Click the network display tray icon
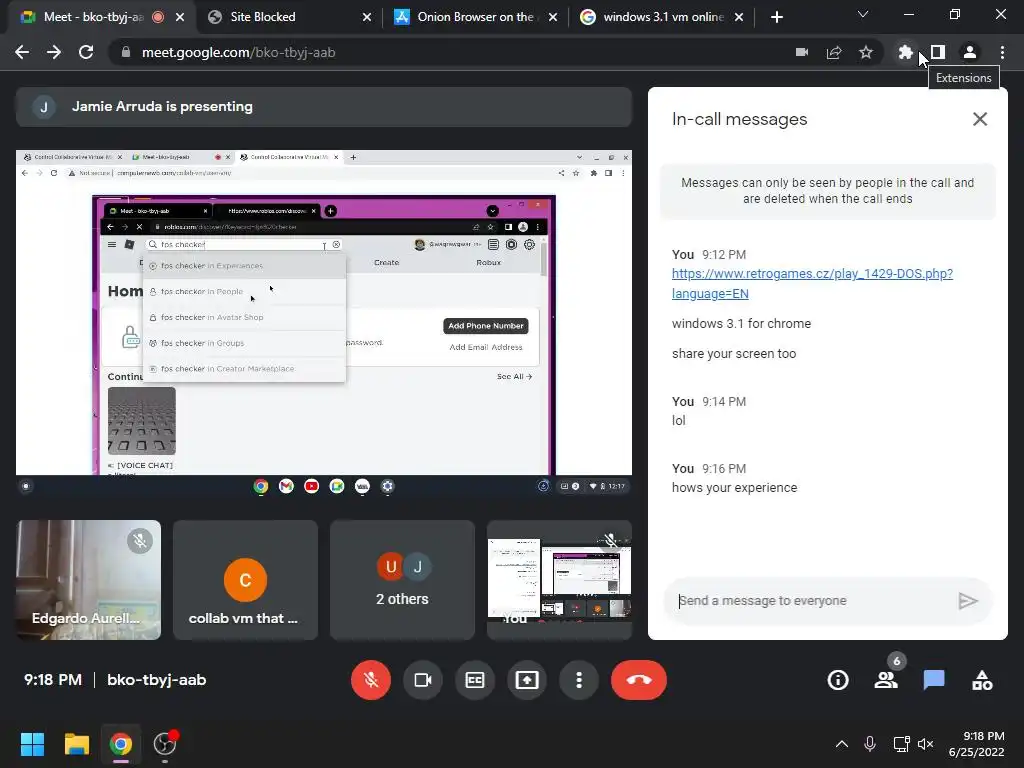This screenshot has width=1024, height=768. pyautogui.click(x=901, y=744)
